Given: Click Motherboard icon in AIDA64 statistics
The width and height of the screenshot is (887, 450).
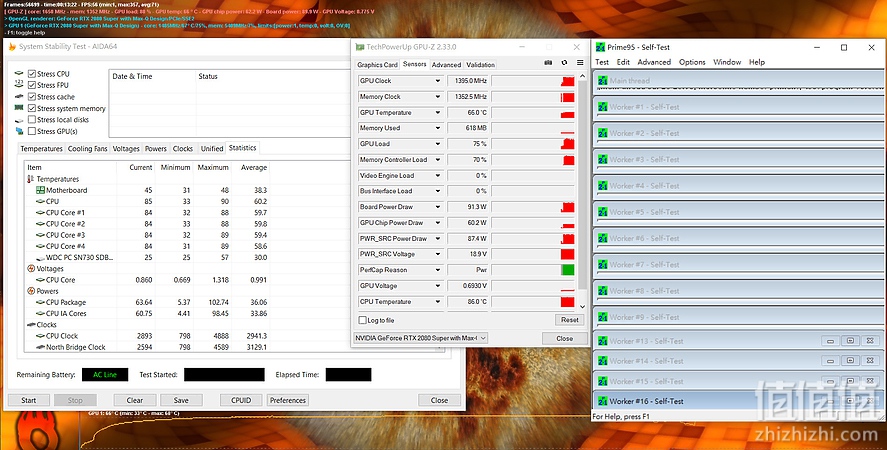Looking at the screenshot, I should 40,190.
